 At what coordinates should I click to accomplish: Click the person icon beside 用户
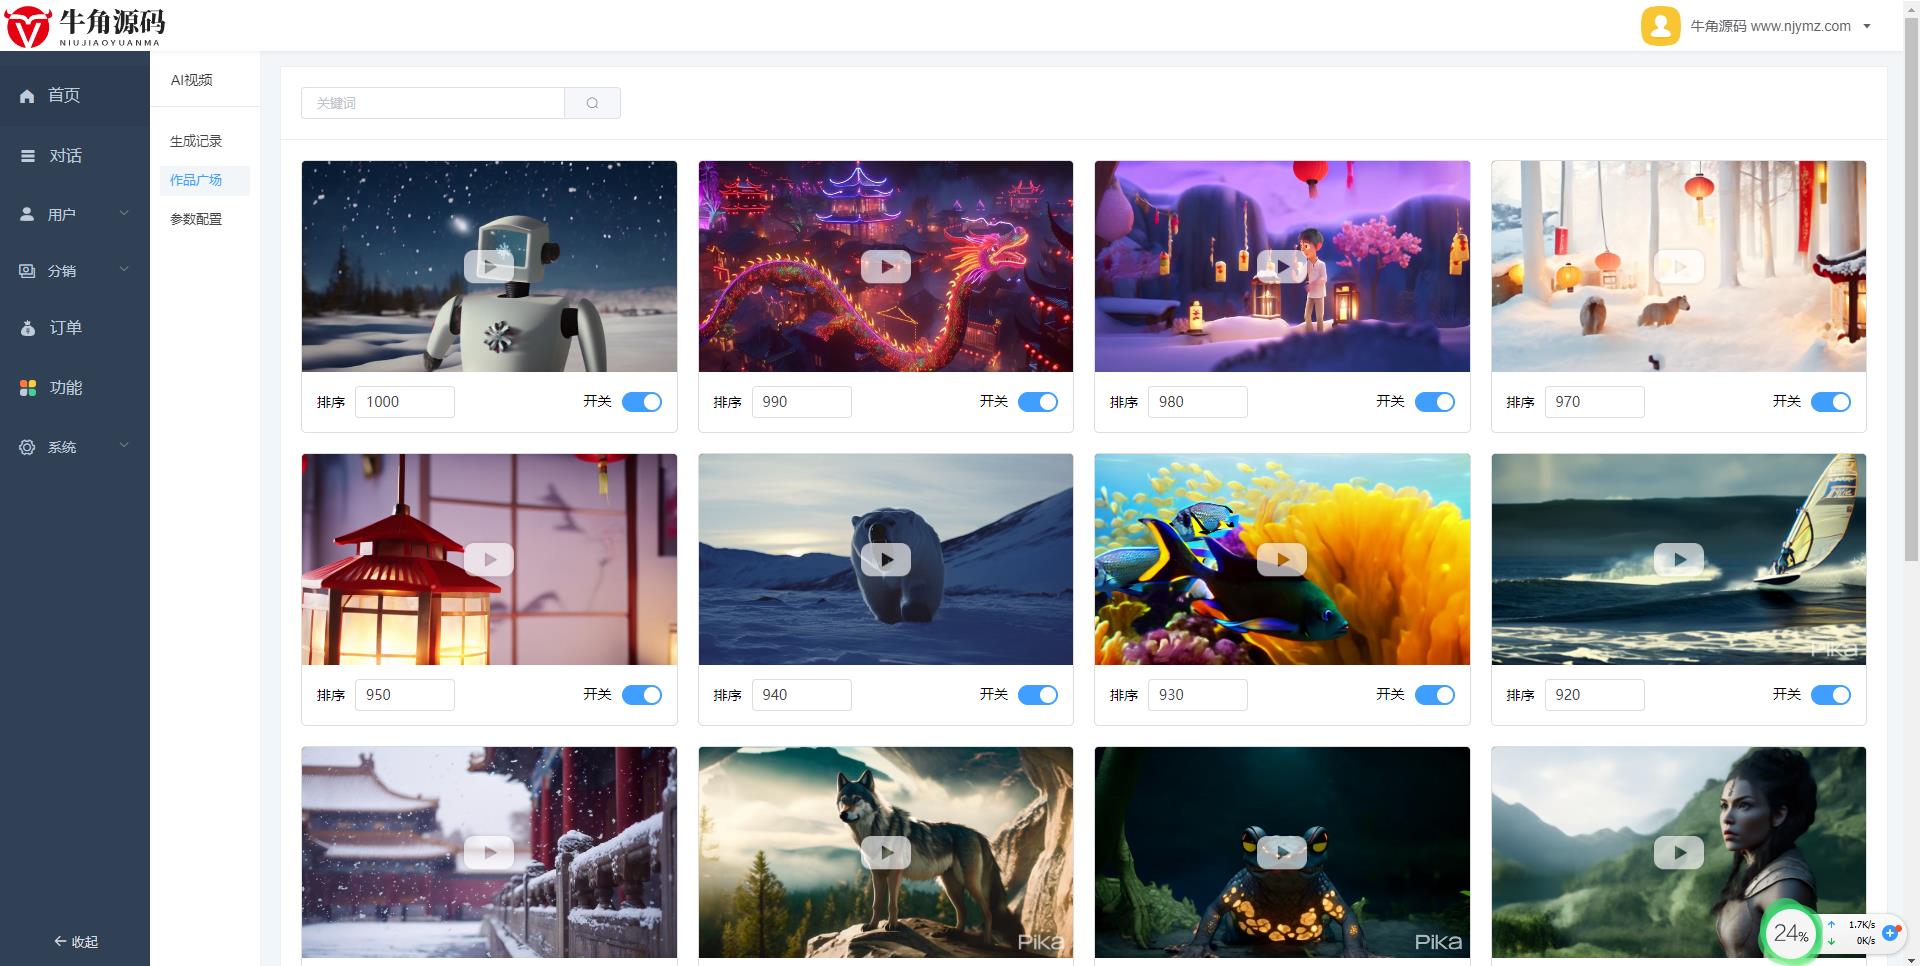(x=27, y=214)
